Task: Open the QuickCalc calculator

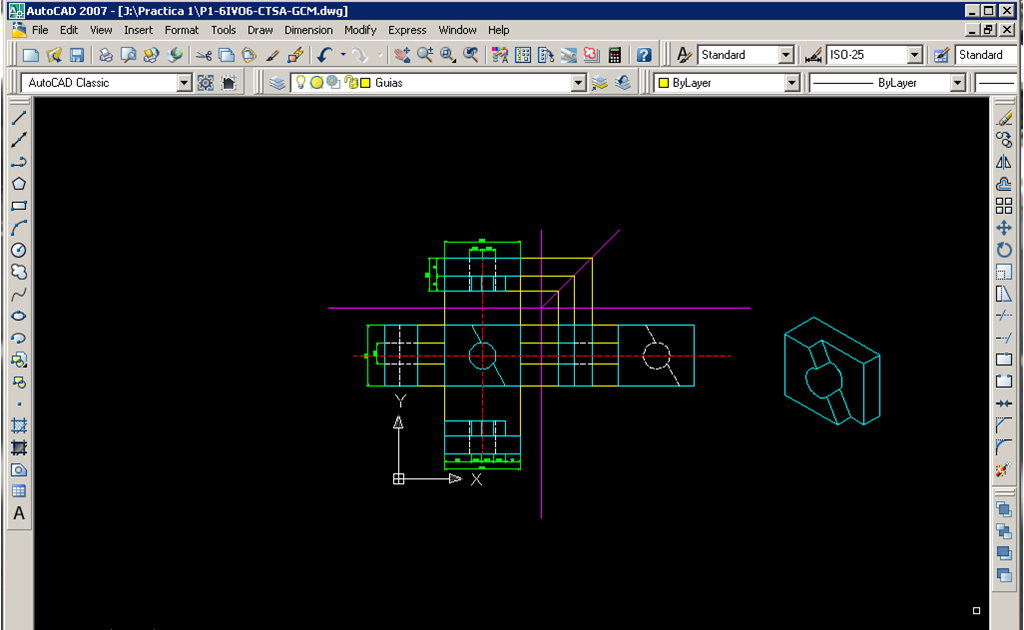Action: point(615,55)
